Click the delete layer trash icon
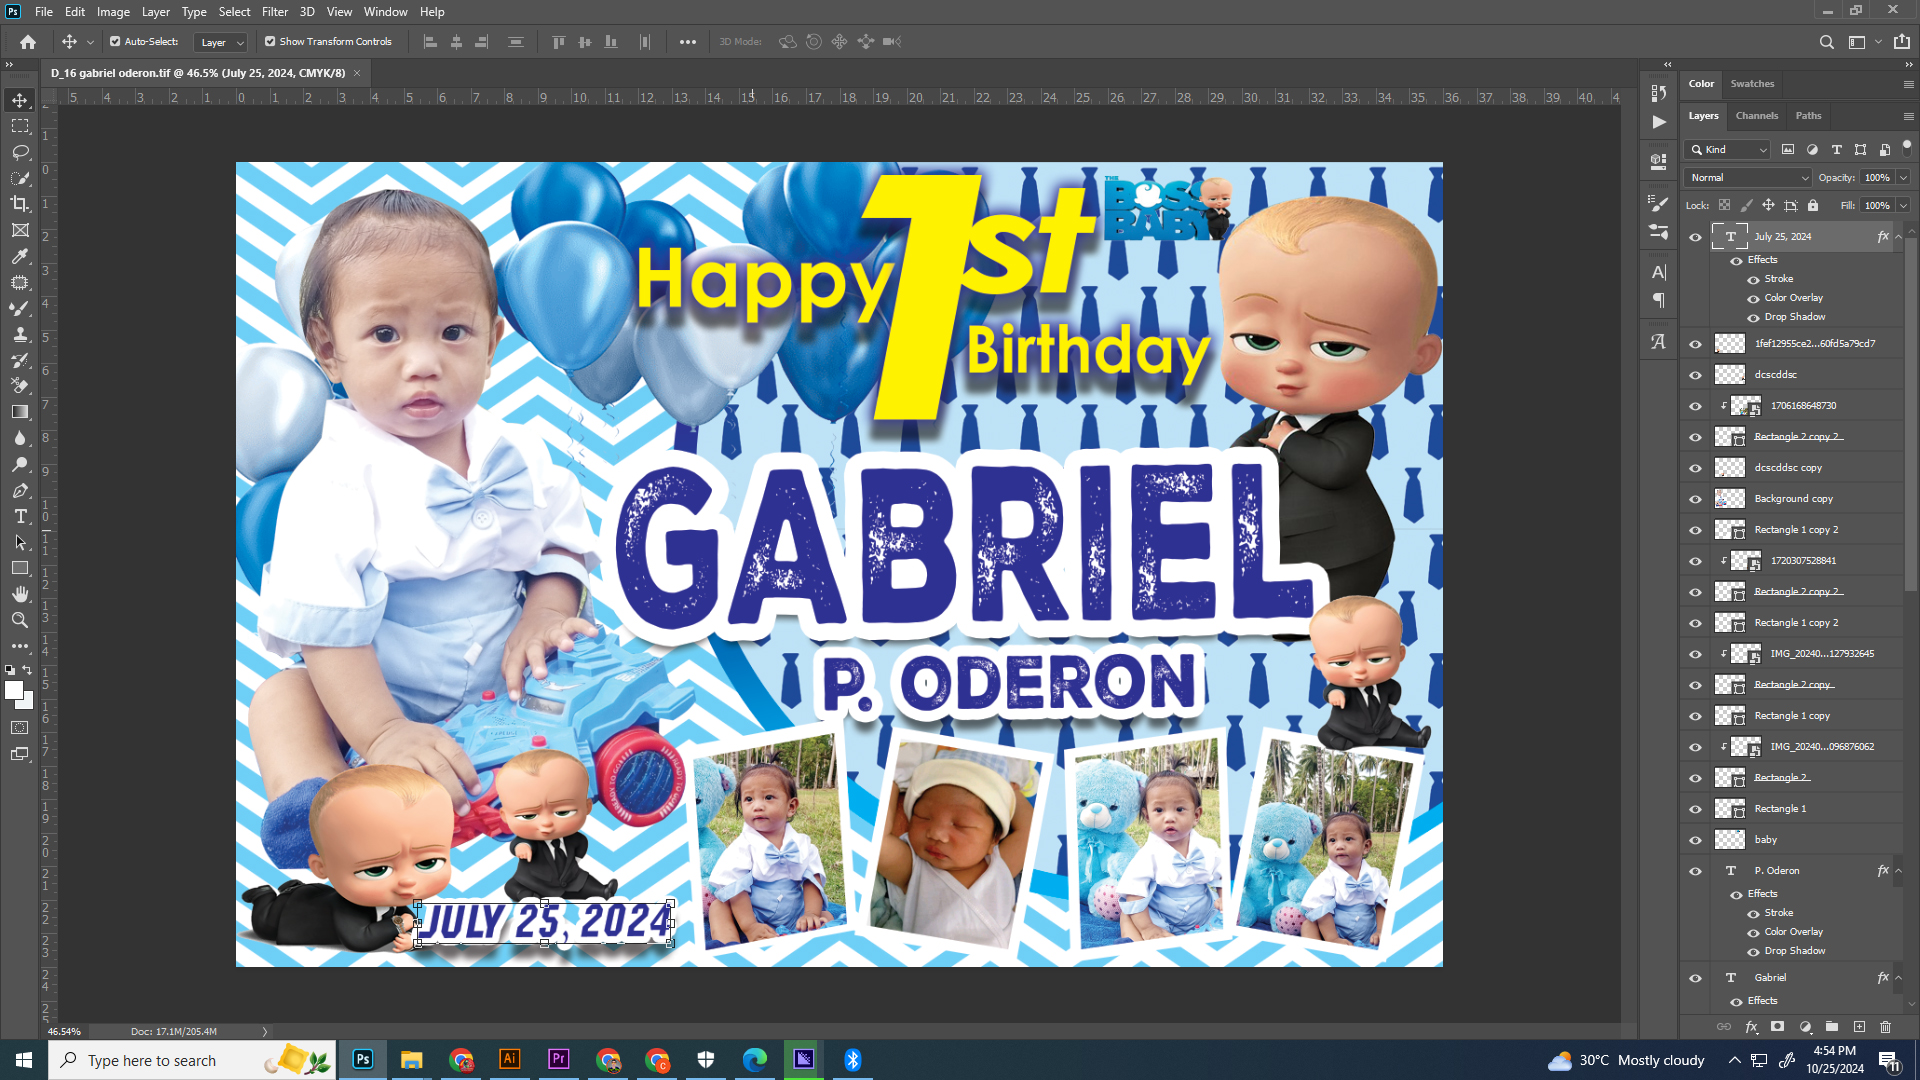The height and width of the screenshot is (1080, 1920). (x=1885, y=1027)
